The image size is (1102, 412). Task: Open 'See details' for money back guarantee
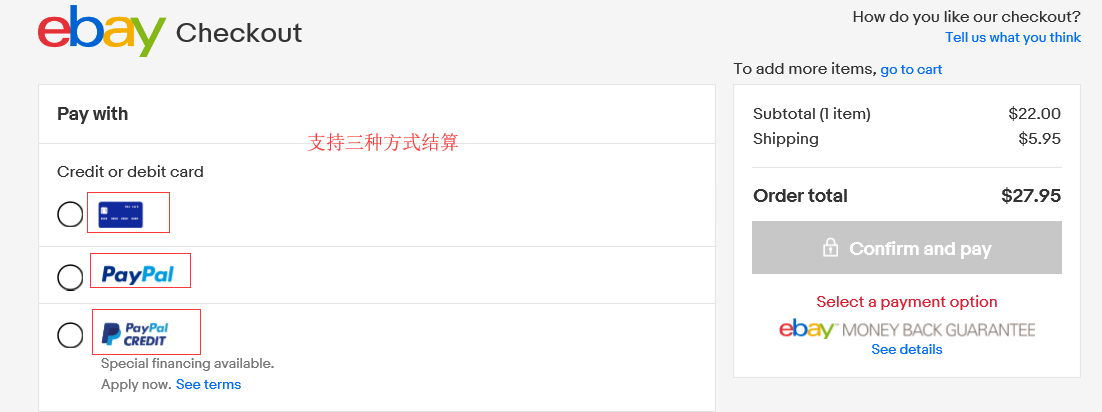coord(906,349)
